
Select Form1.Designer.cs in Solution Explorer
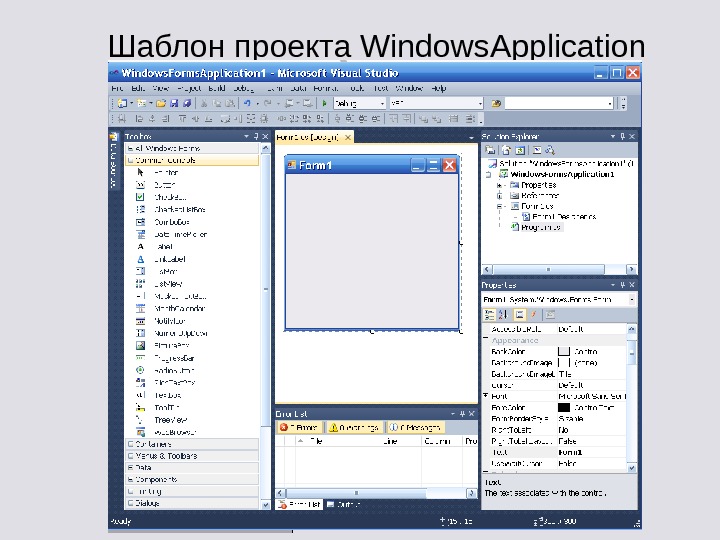tap(564, 217)
